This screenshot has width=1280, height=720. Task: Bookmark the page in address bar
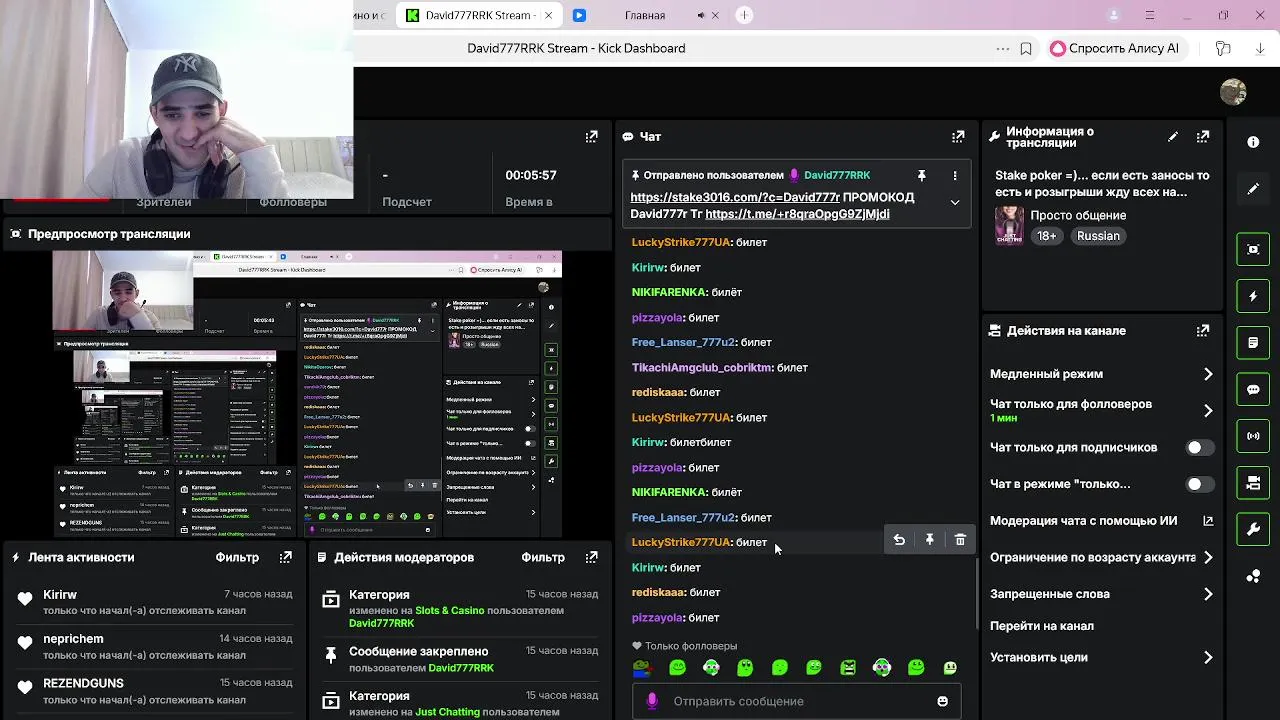1026,48
